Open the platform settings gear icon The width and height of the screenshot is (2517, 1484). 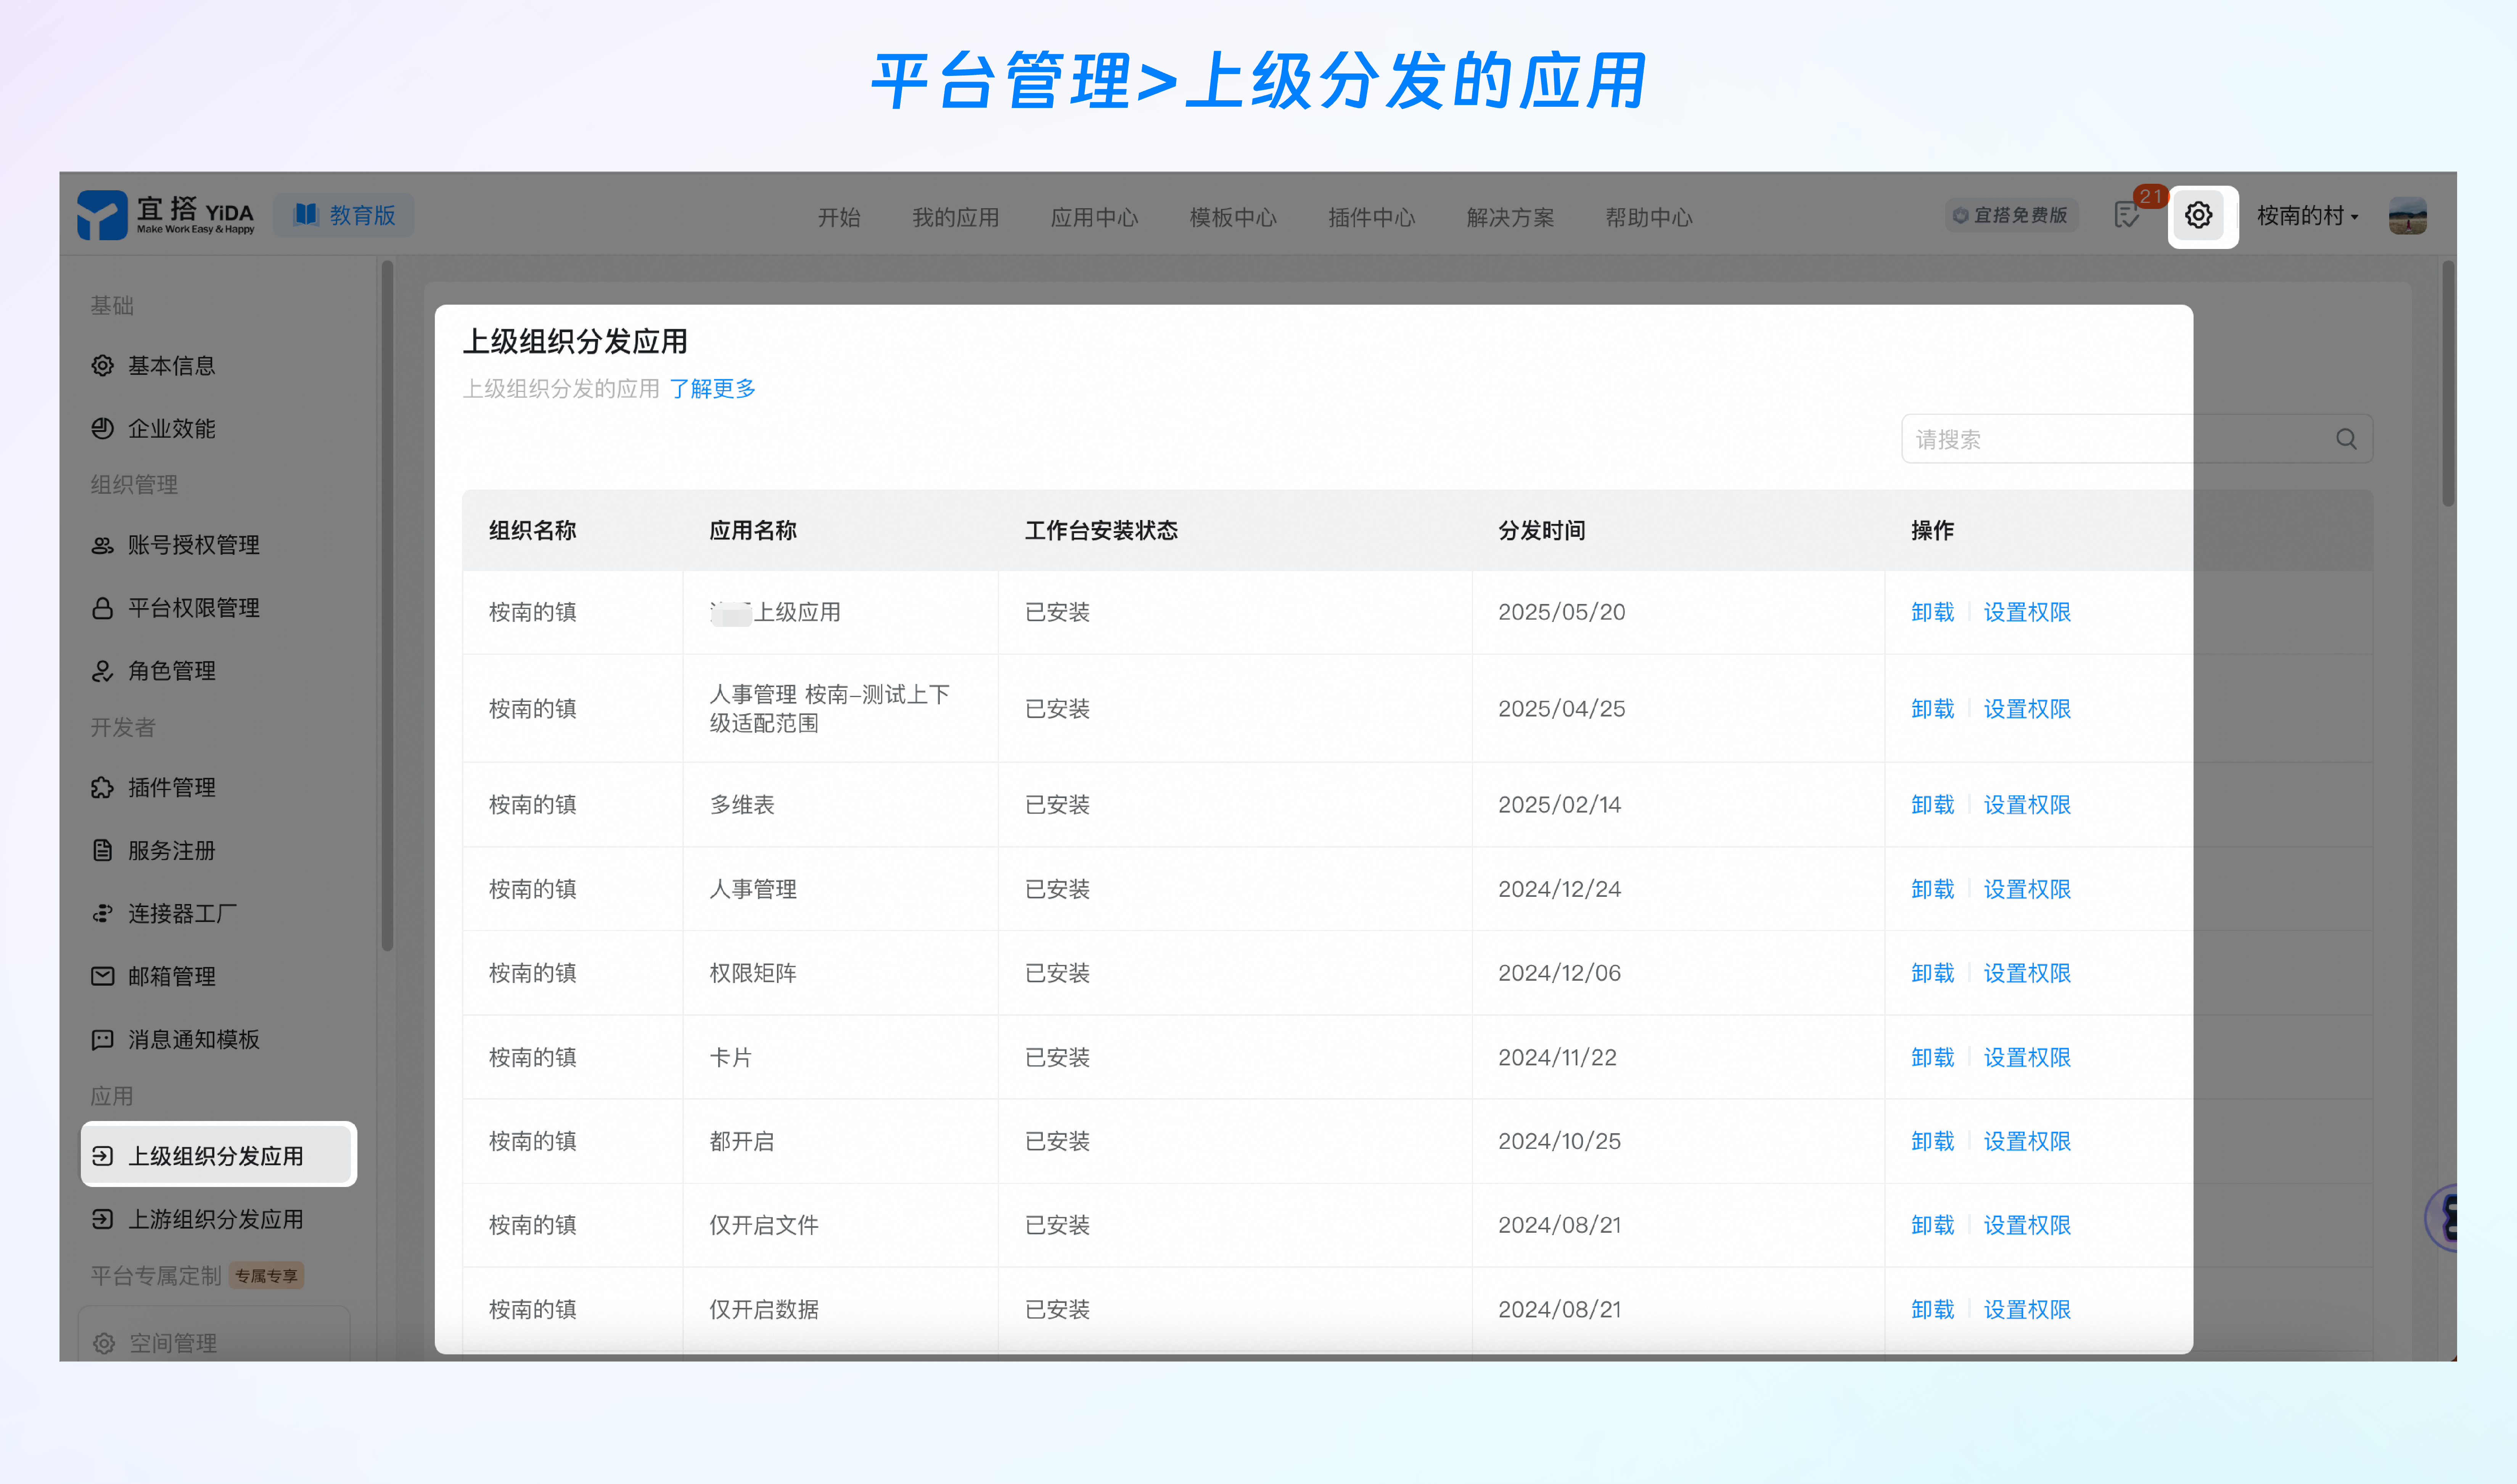pos(2198,215)
